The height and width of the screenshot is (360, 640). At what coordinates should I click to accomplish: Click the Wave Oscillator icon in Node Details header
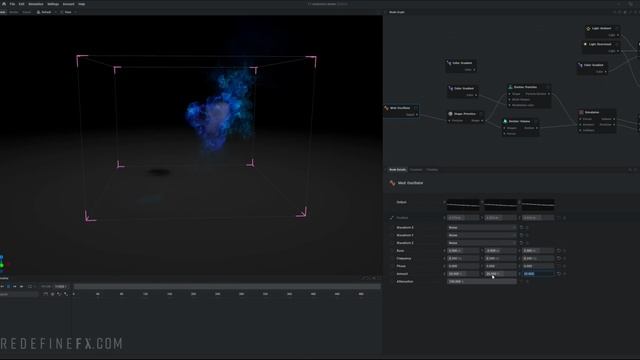(392, 183)
